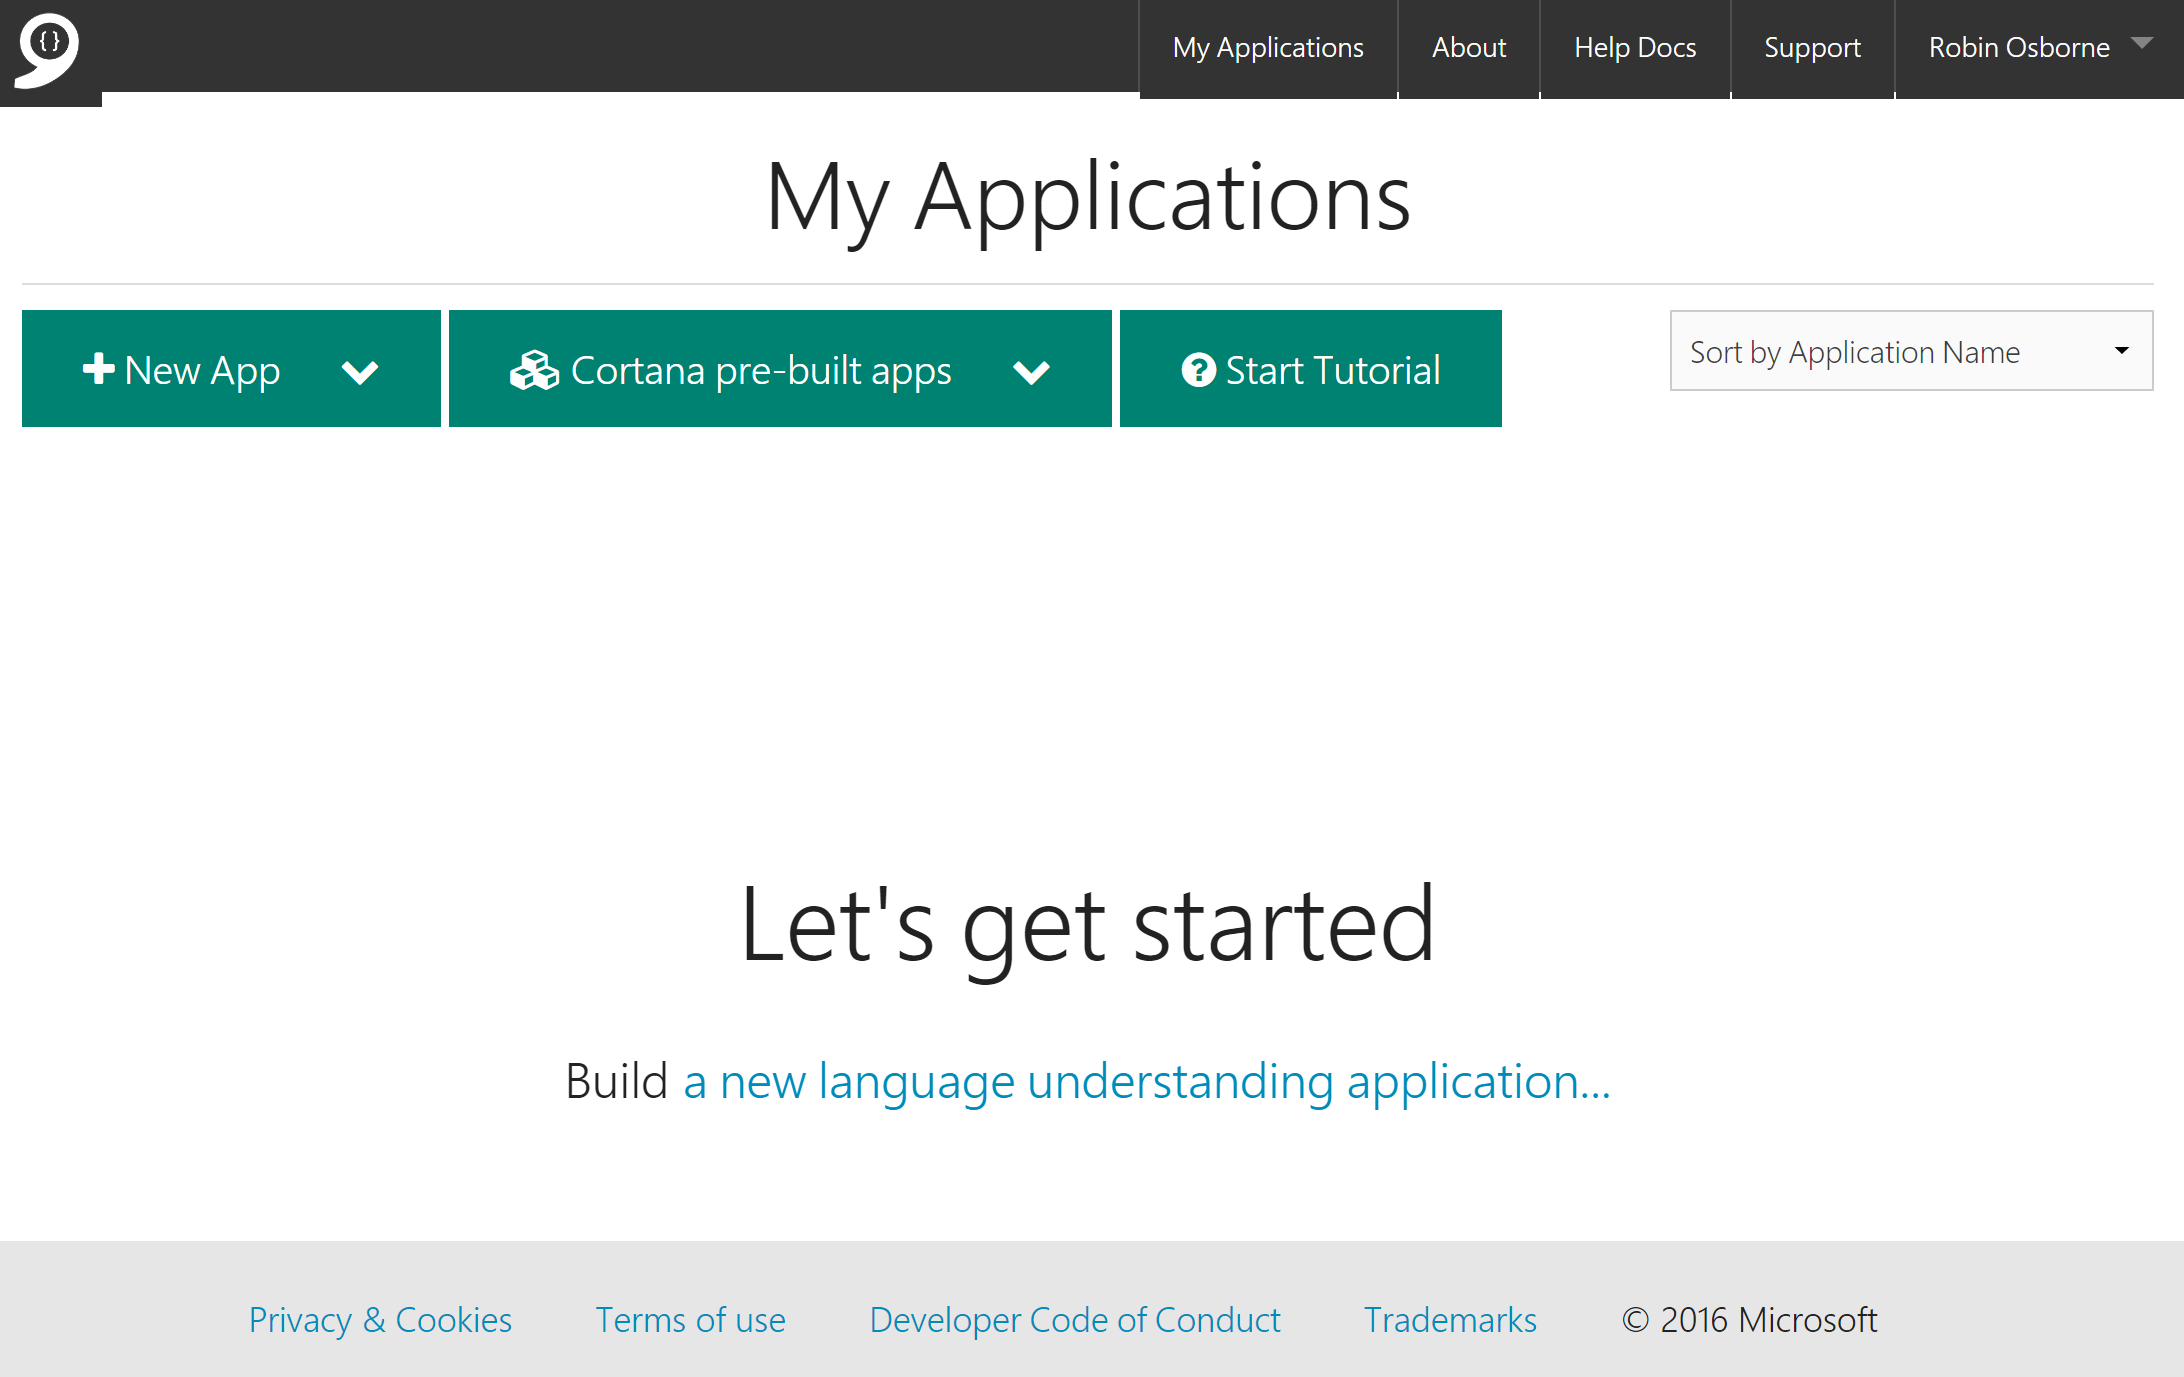Expand the New App chevron
2184x1377 pixels.
[x=360, y=372]
